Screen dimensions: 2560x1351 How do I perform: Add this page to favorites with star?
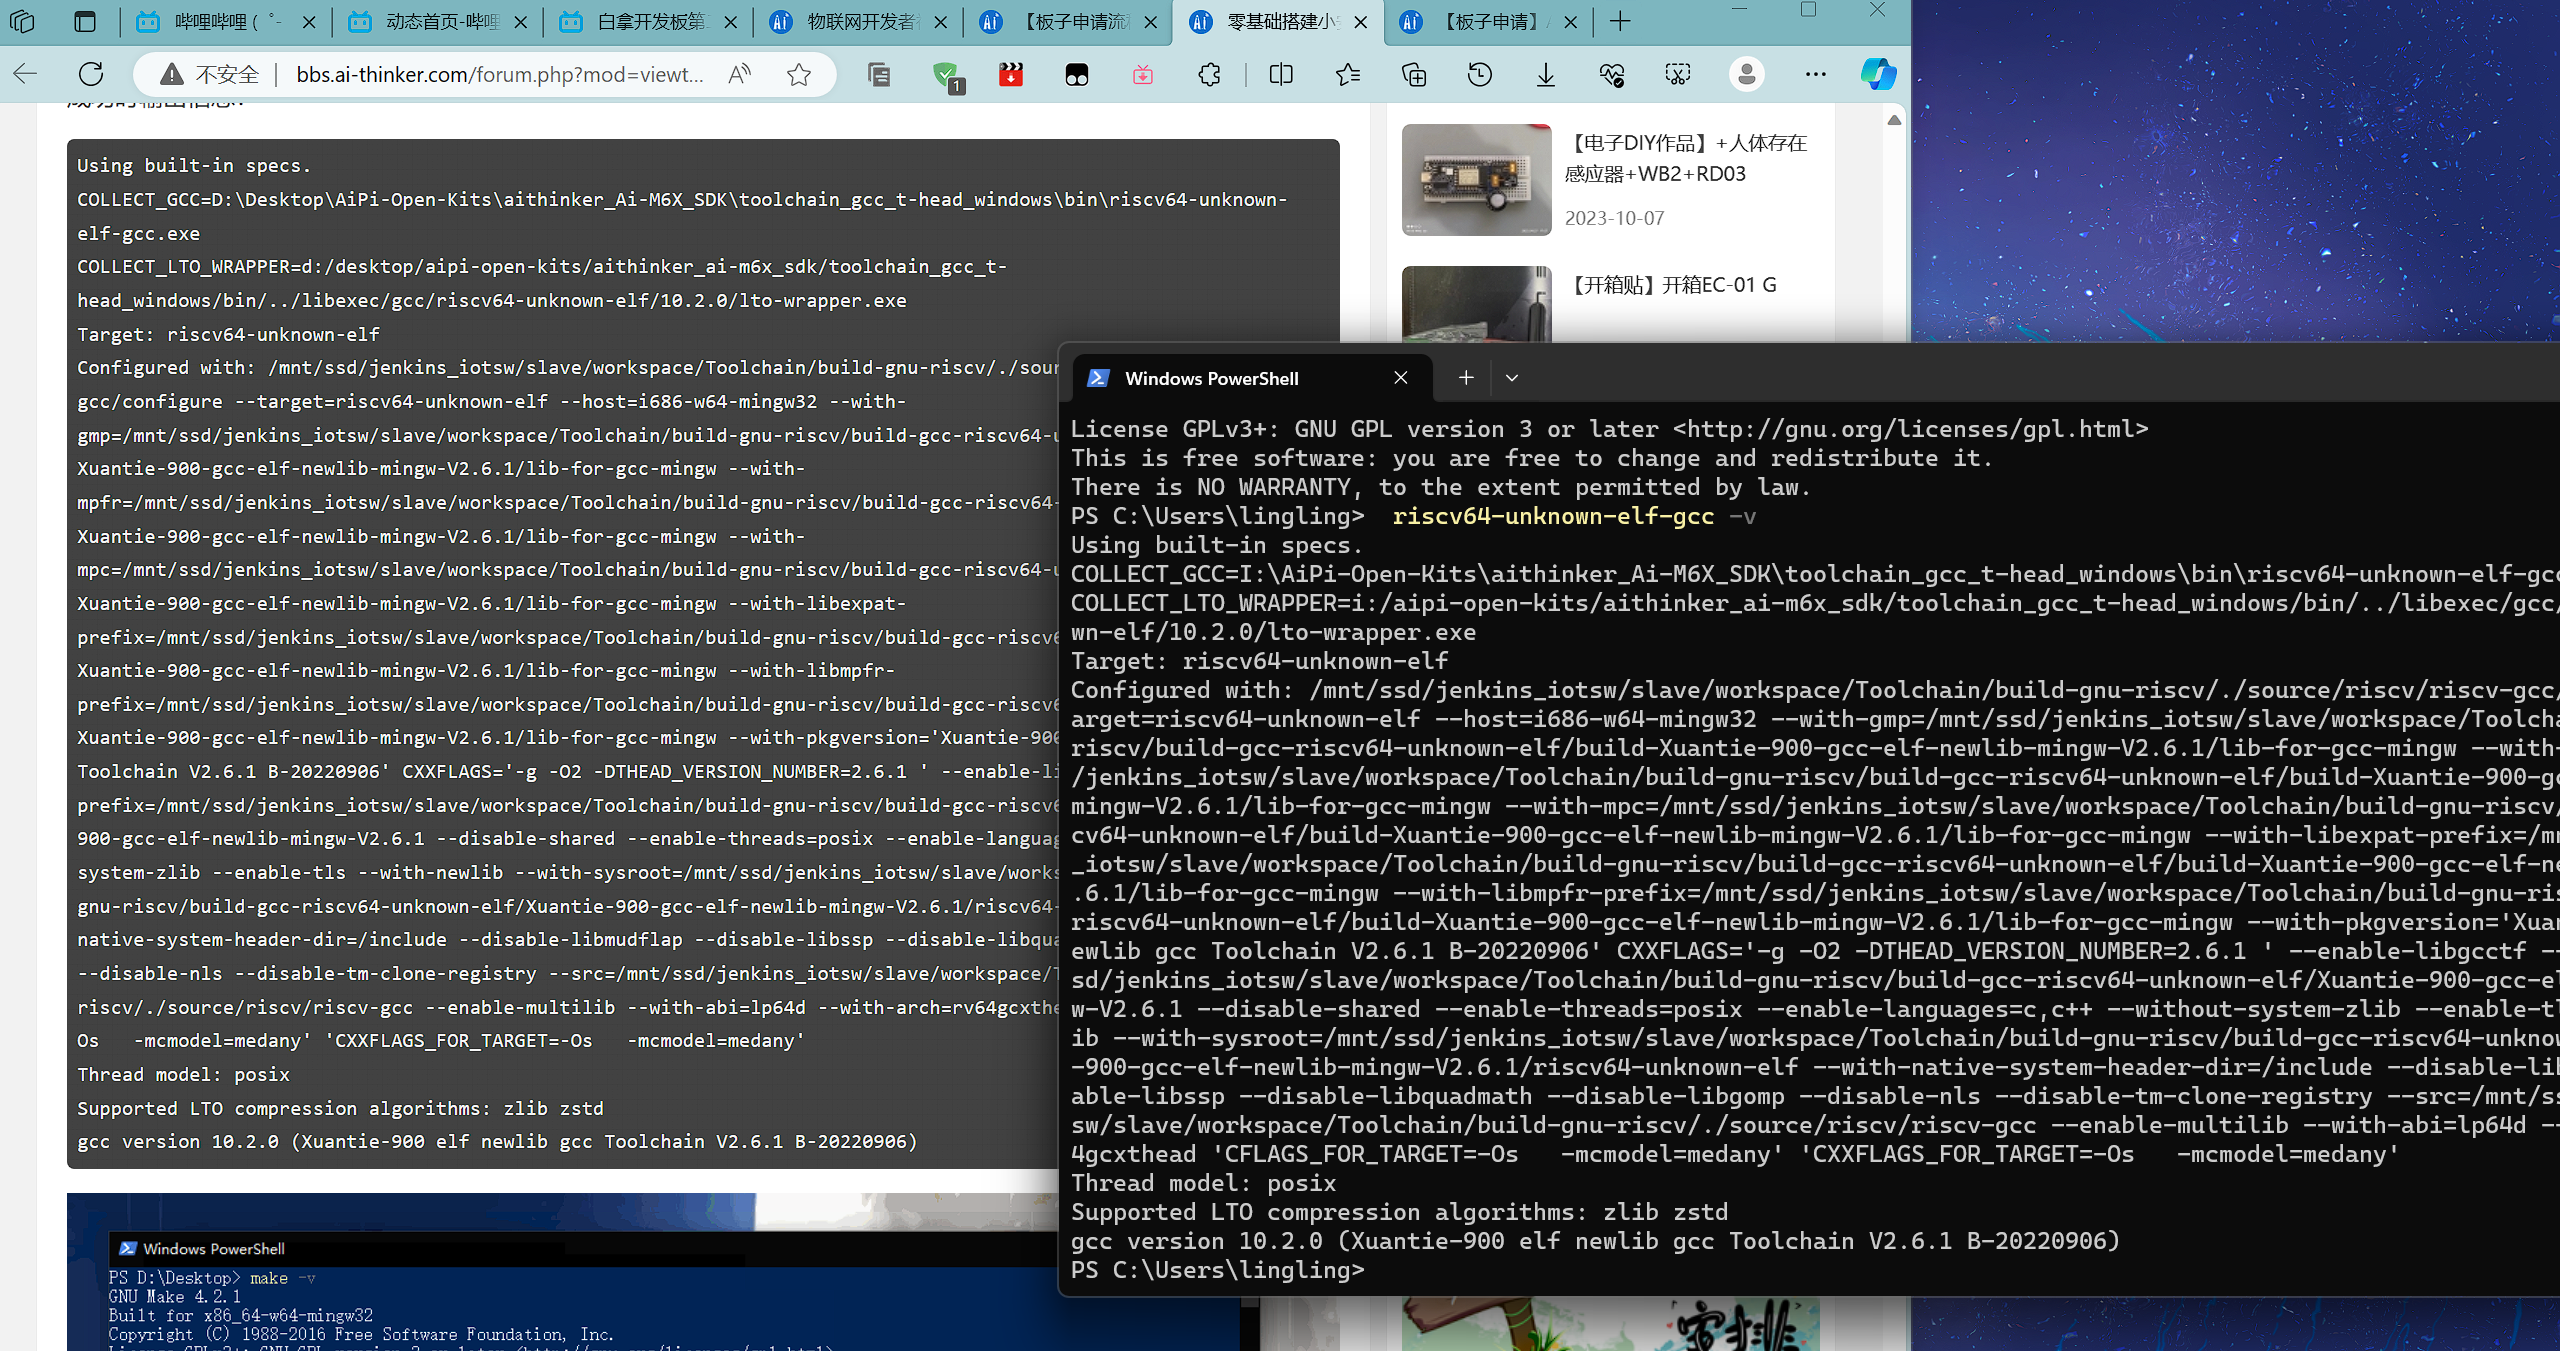(799, 74)
